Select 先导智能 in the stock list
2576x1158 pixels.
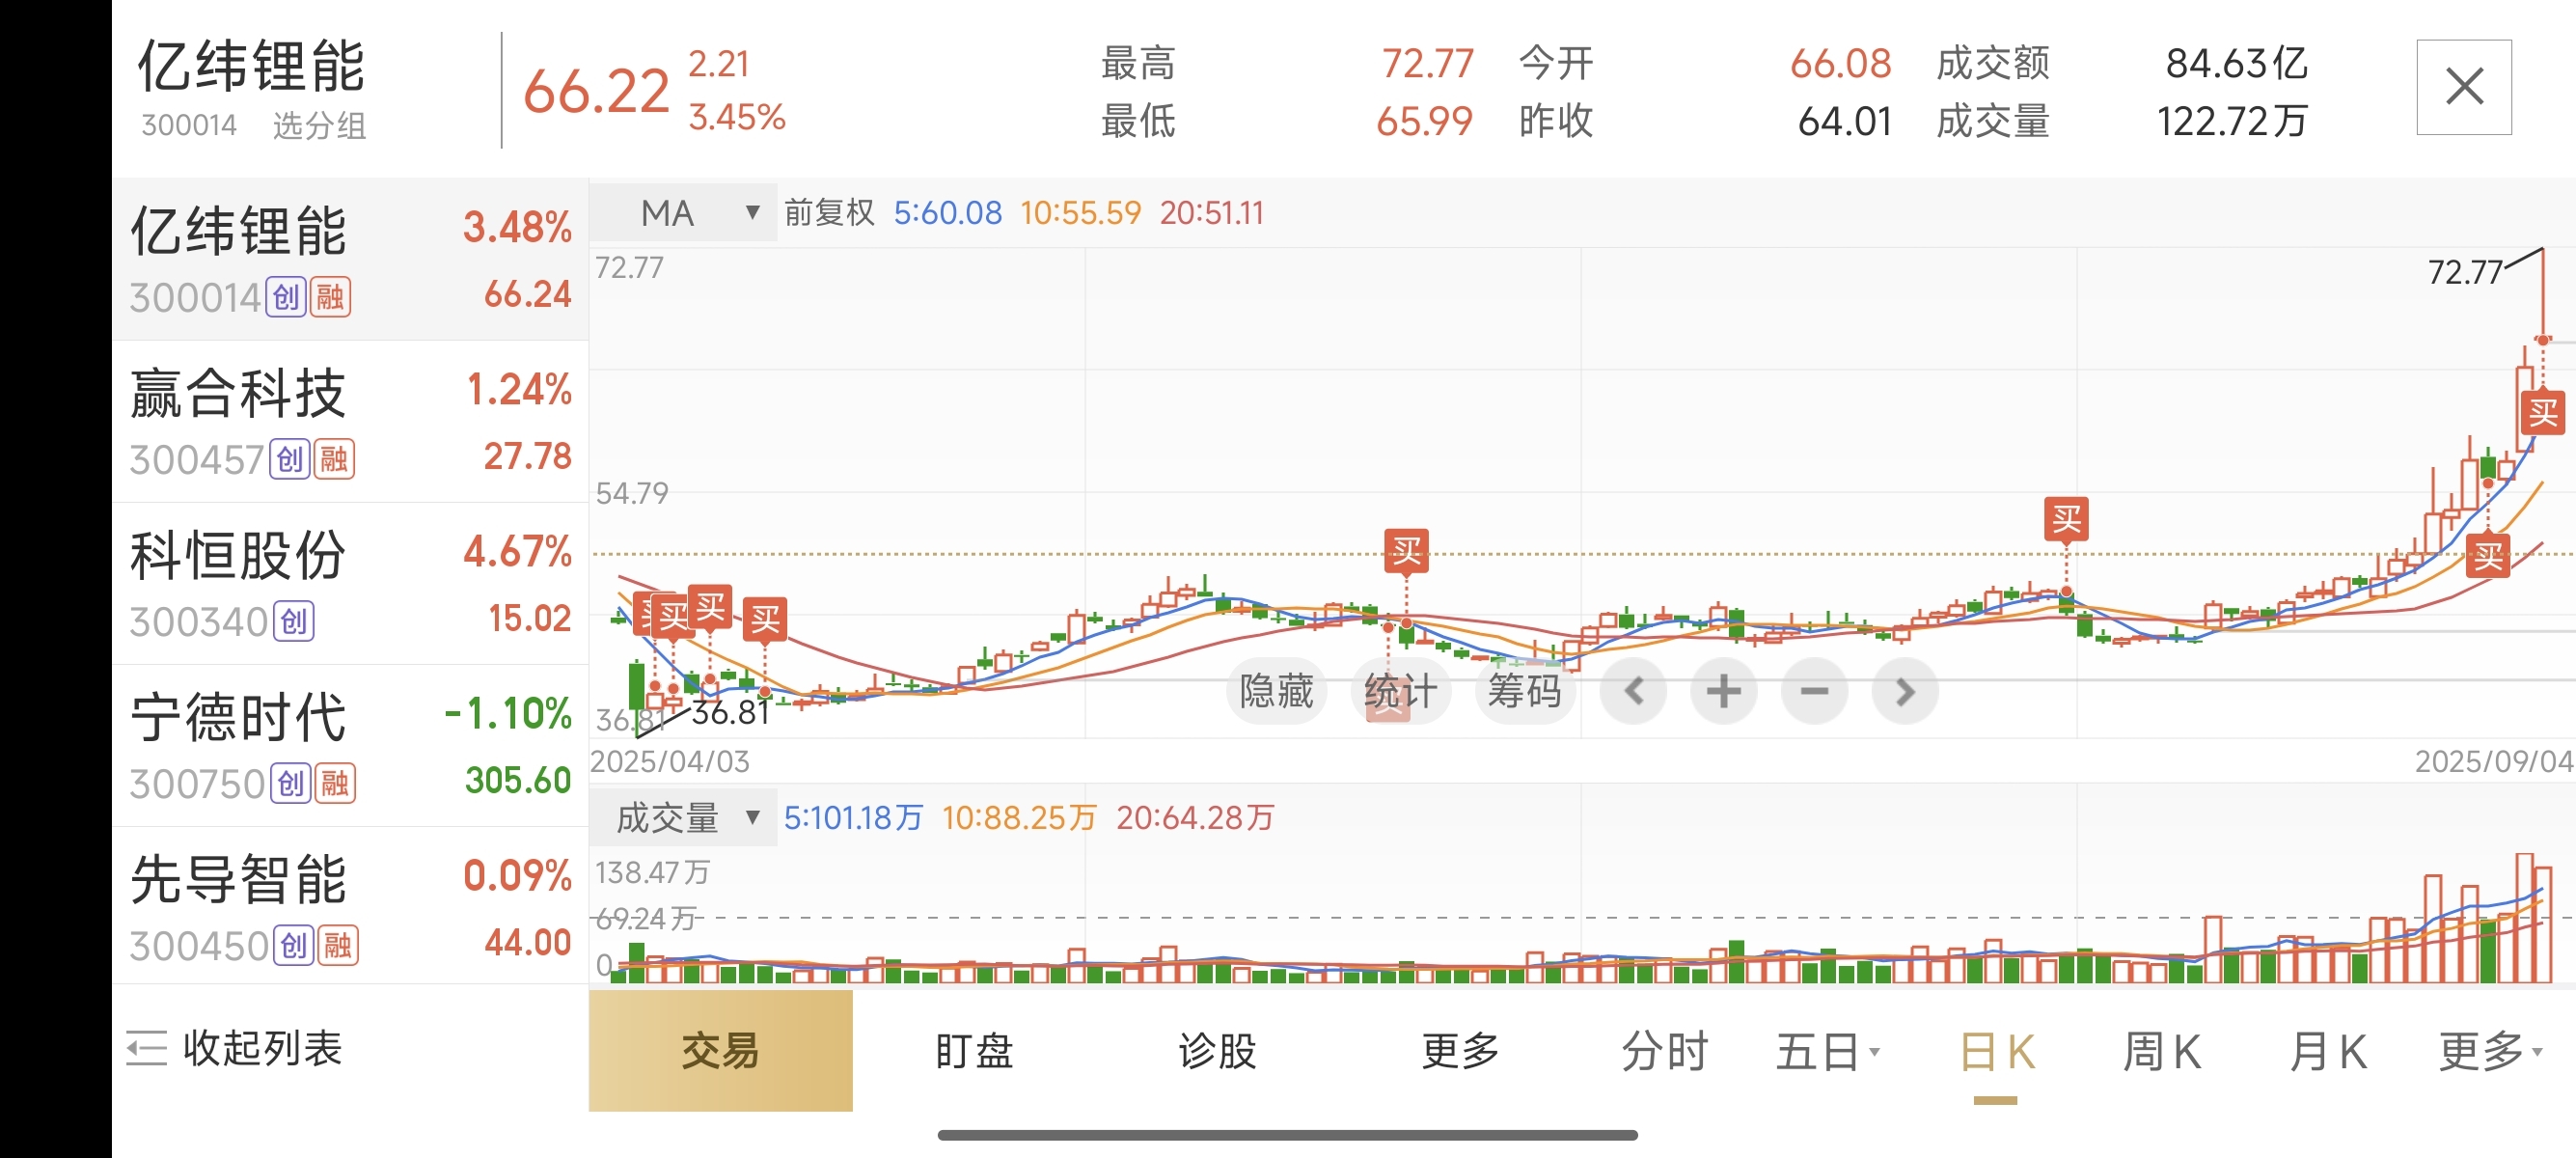click(x=350, y=906)
